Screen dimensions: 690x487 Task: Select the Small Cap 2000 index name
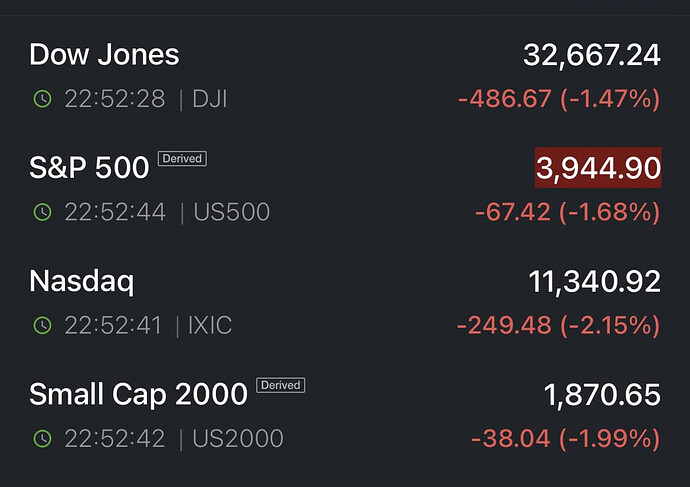coord(138,394)
